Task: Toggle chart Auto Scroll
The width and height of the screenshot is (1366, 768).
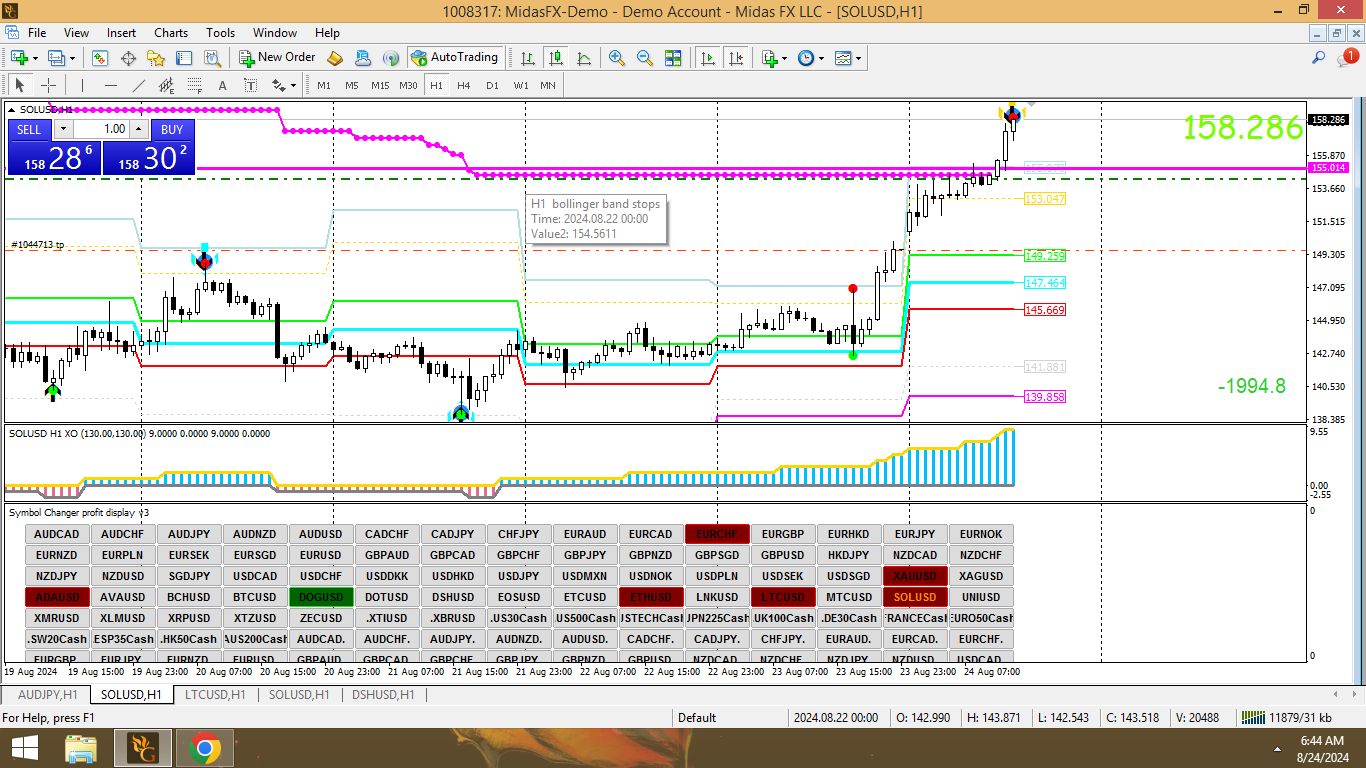Action: pyautogui.click(x=709, y=58)
